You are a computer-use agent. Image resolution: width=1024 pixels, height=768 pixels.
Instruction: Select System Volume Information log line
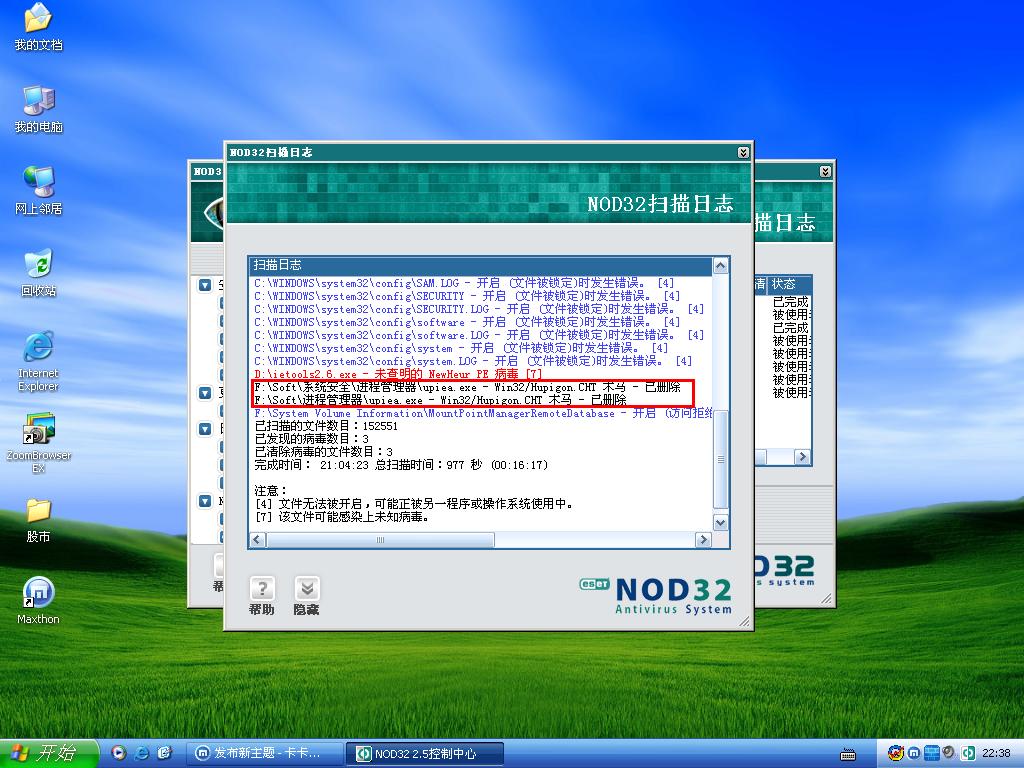483,413
